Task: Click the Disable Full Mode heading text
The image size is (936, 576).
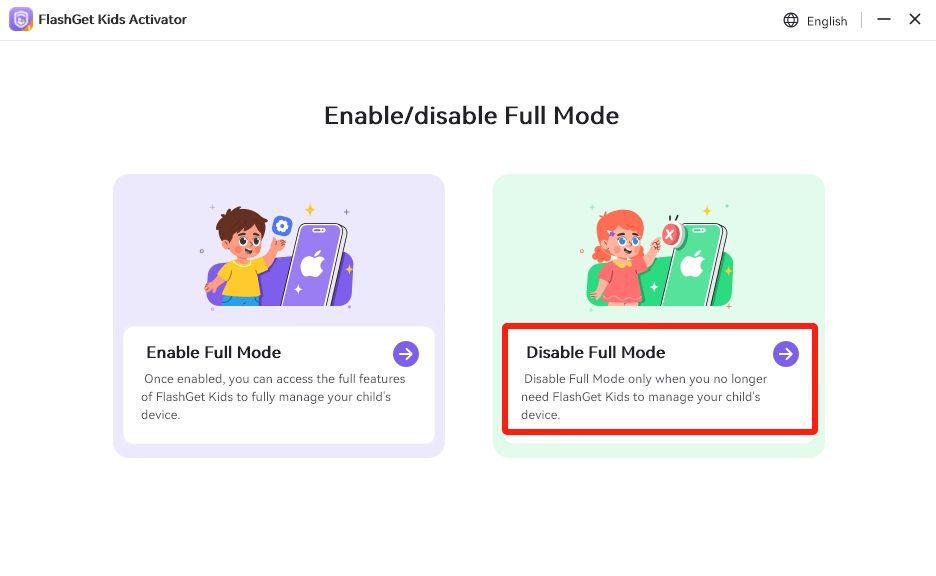Action: coord(595,352)
